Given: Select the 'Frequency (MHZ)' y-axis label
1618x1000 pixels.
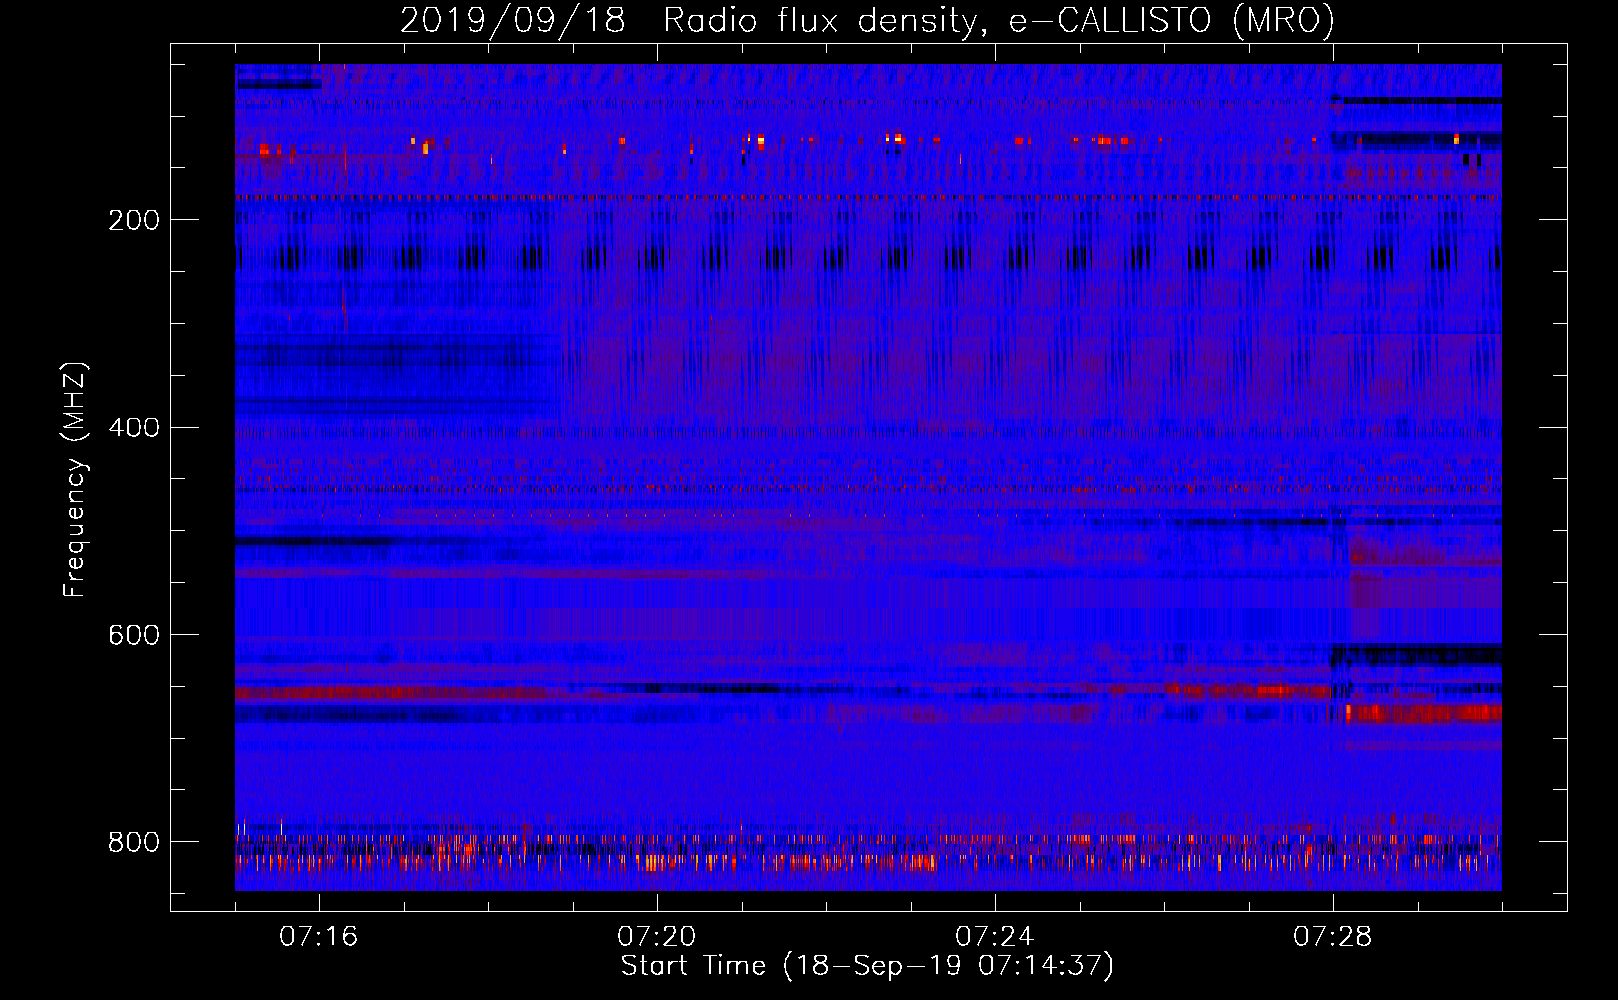Looking at the screenshot, I should (75, 479).
